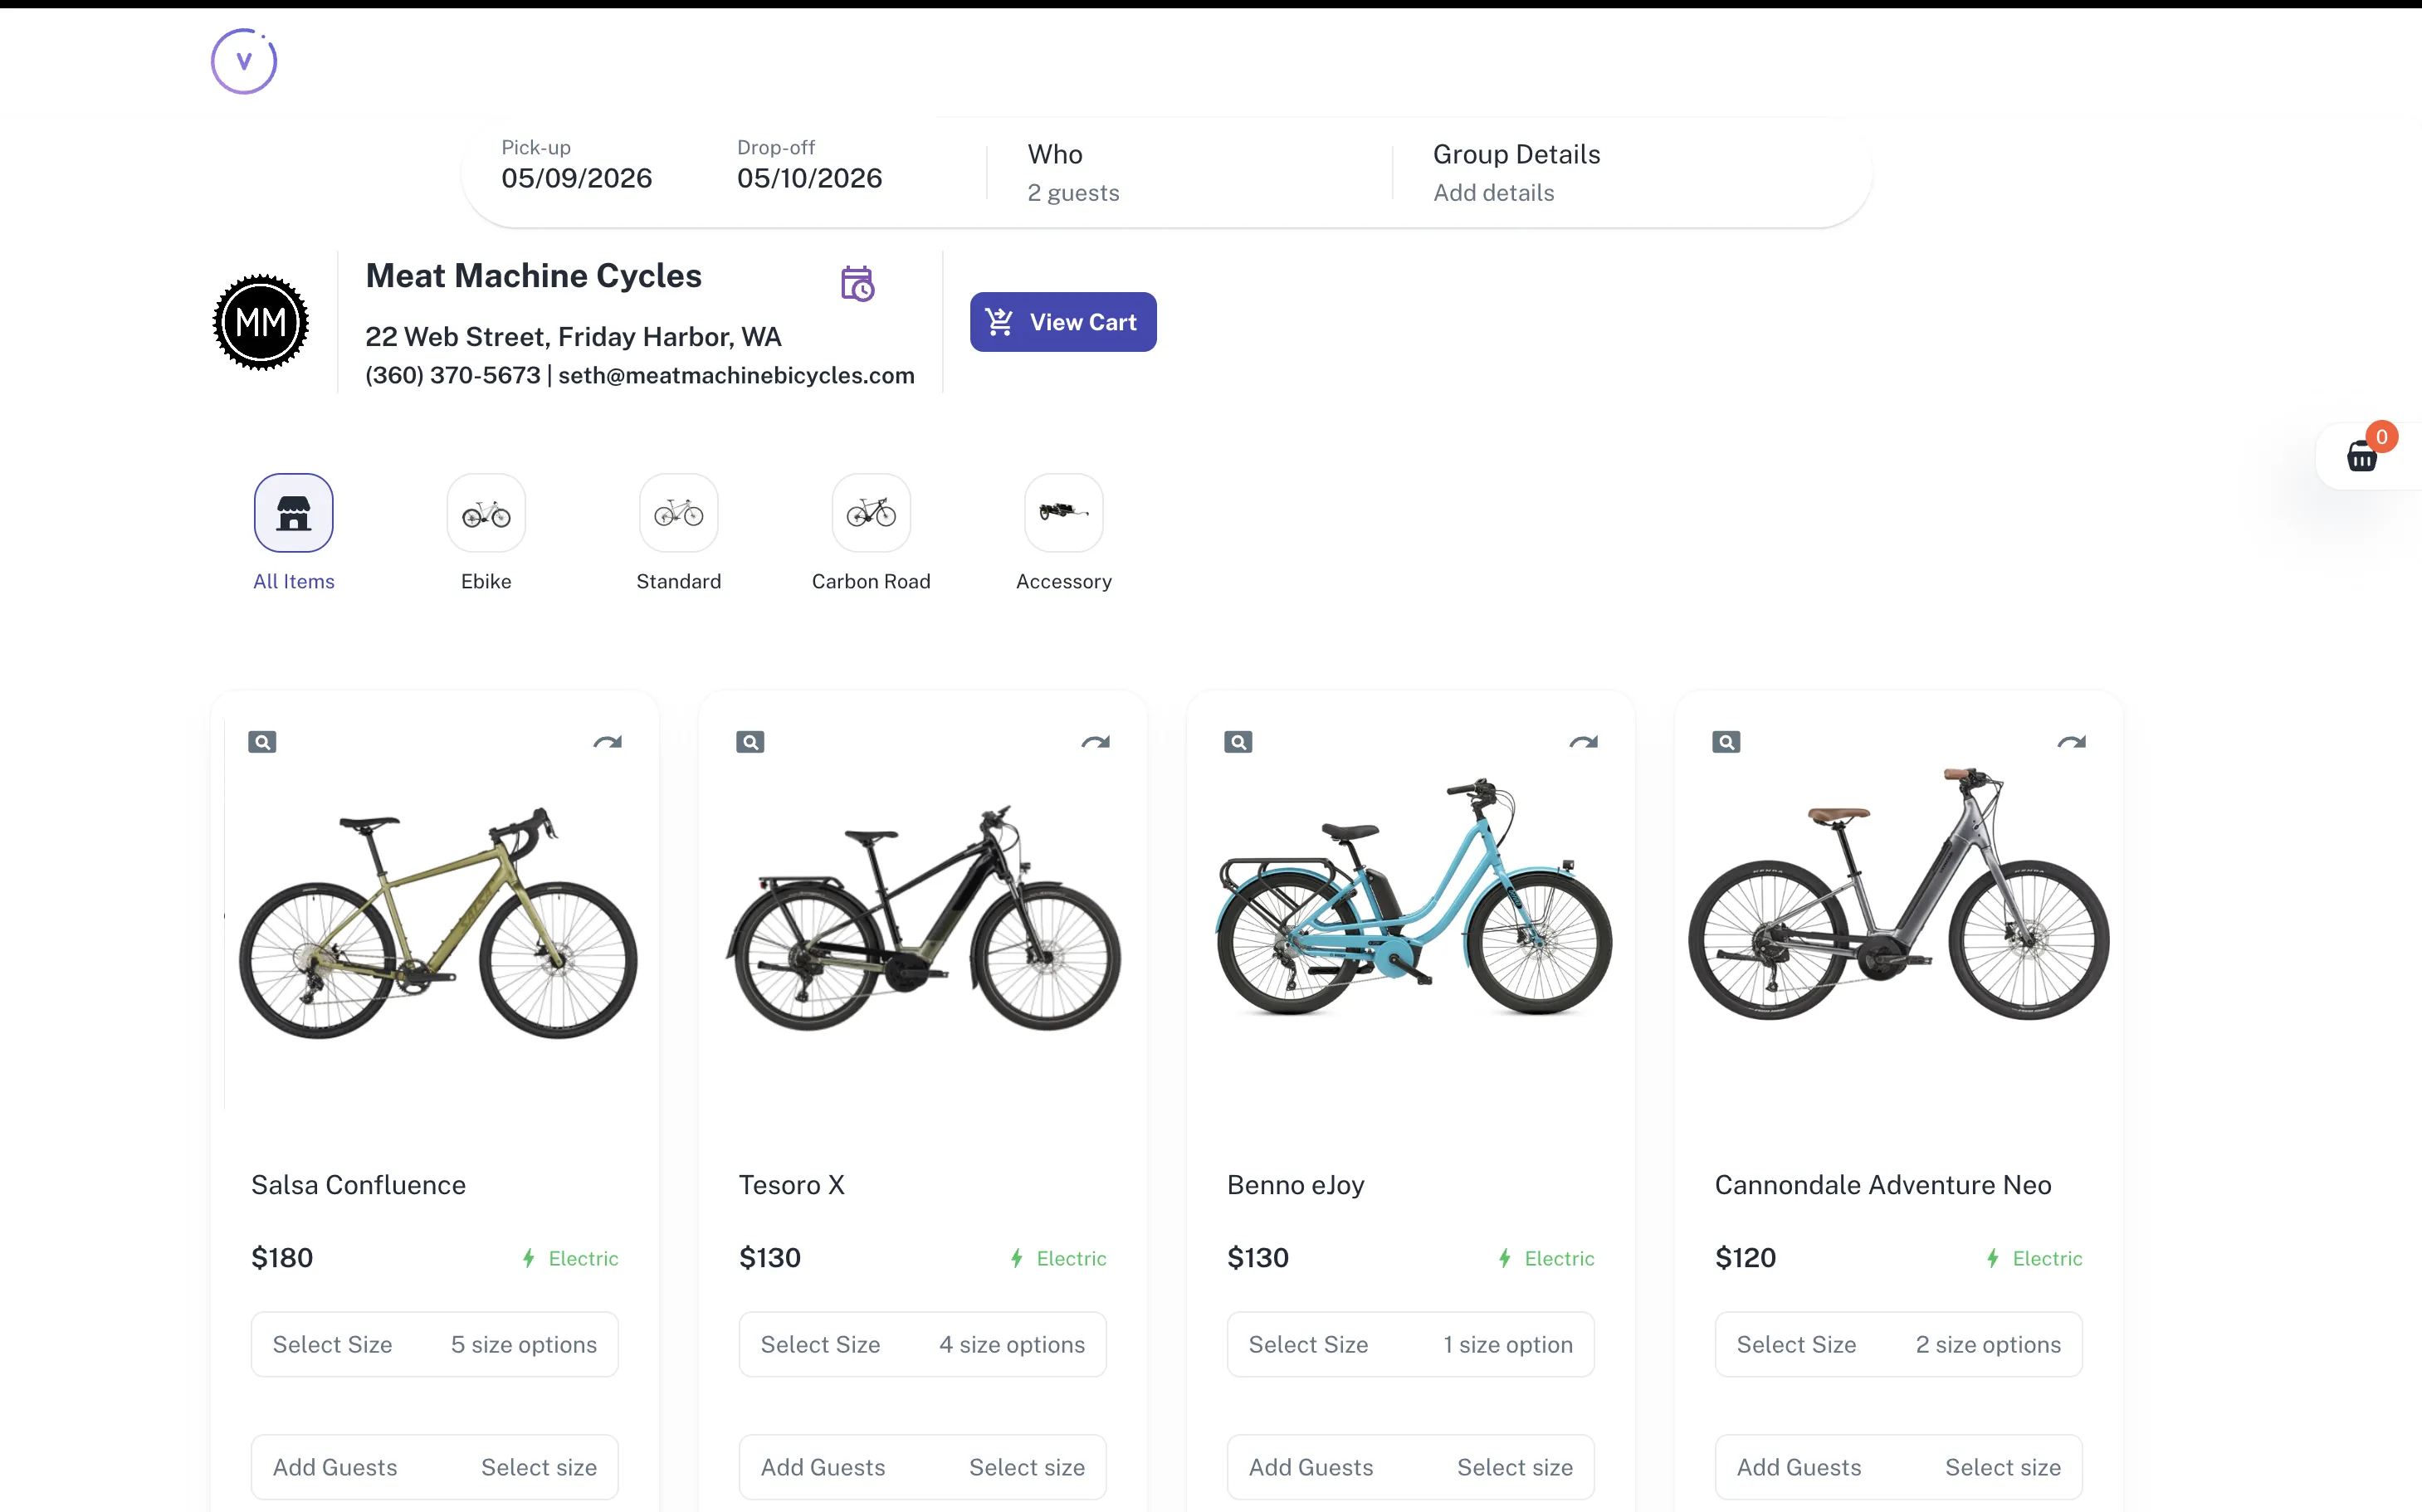Email the shop at seth@meatmachinebicycles.com
Viewport: 2422px width, 1512px height.
737,375
